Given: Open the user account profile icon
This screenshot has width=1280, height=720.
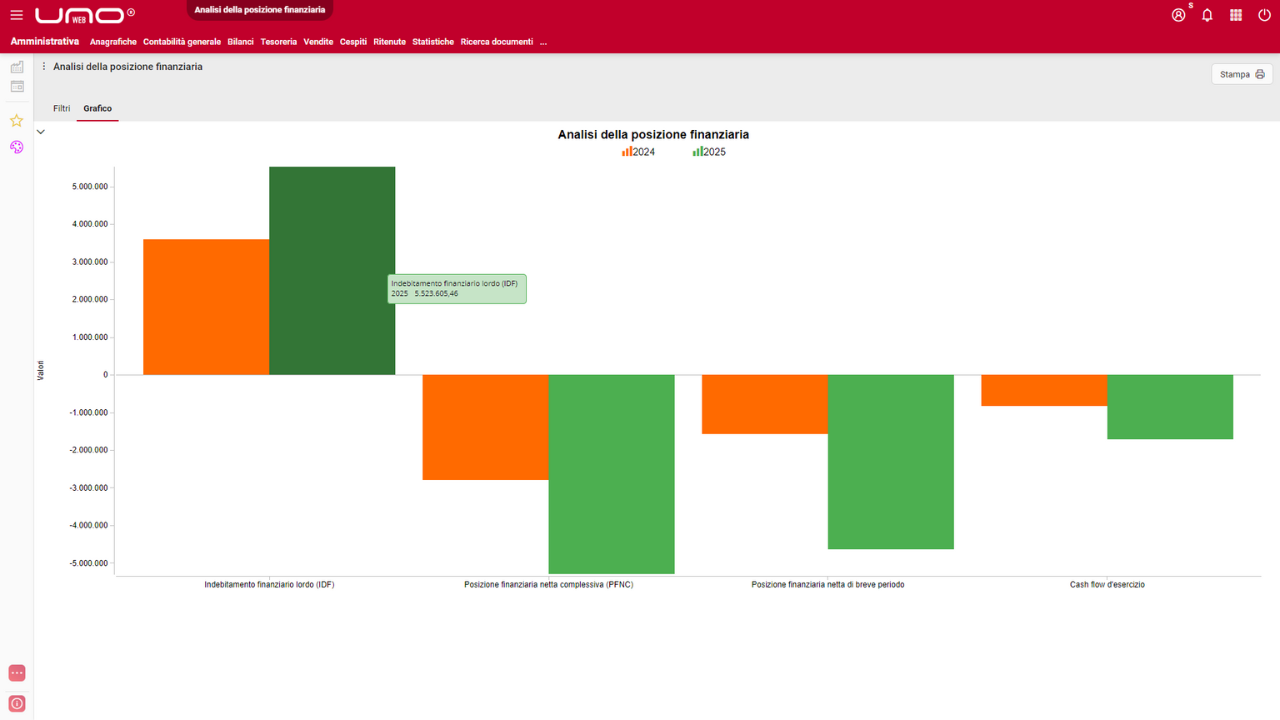Looking at the screenshot, I should [1179, 15].
